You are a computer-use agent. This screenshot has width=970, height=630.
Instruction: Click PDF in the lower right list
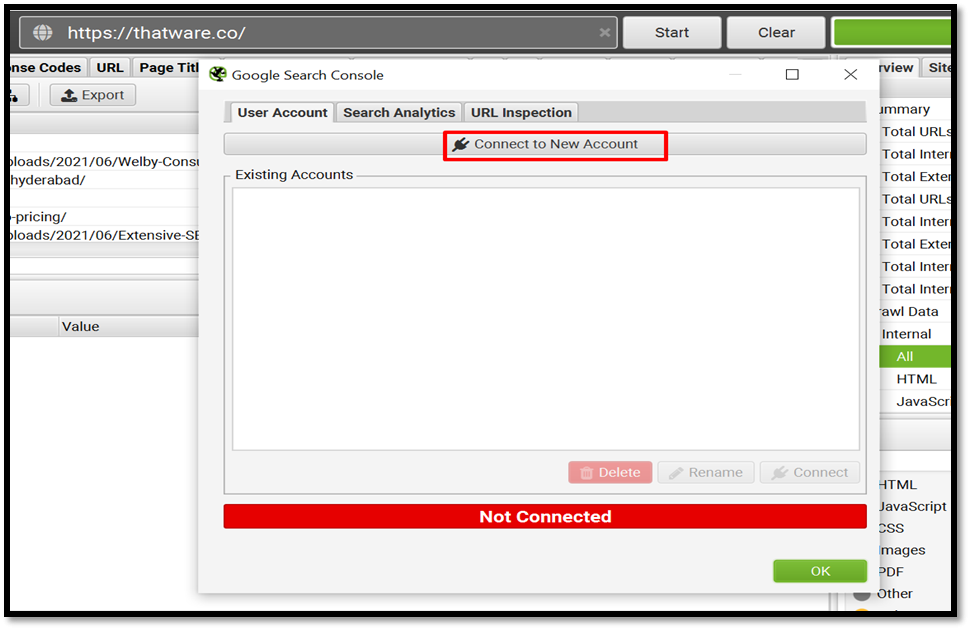pyautogui.click(x=891, y=571)
